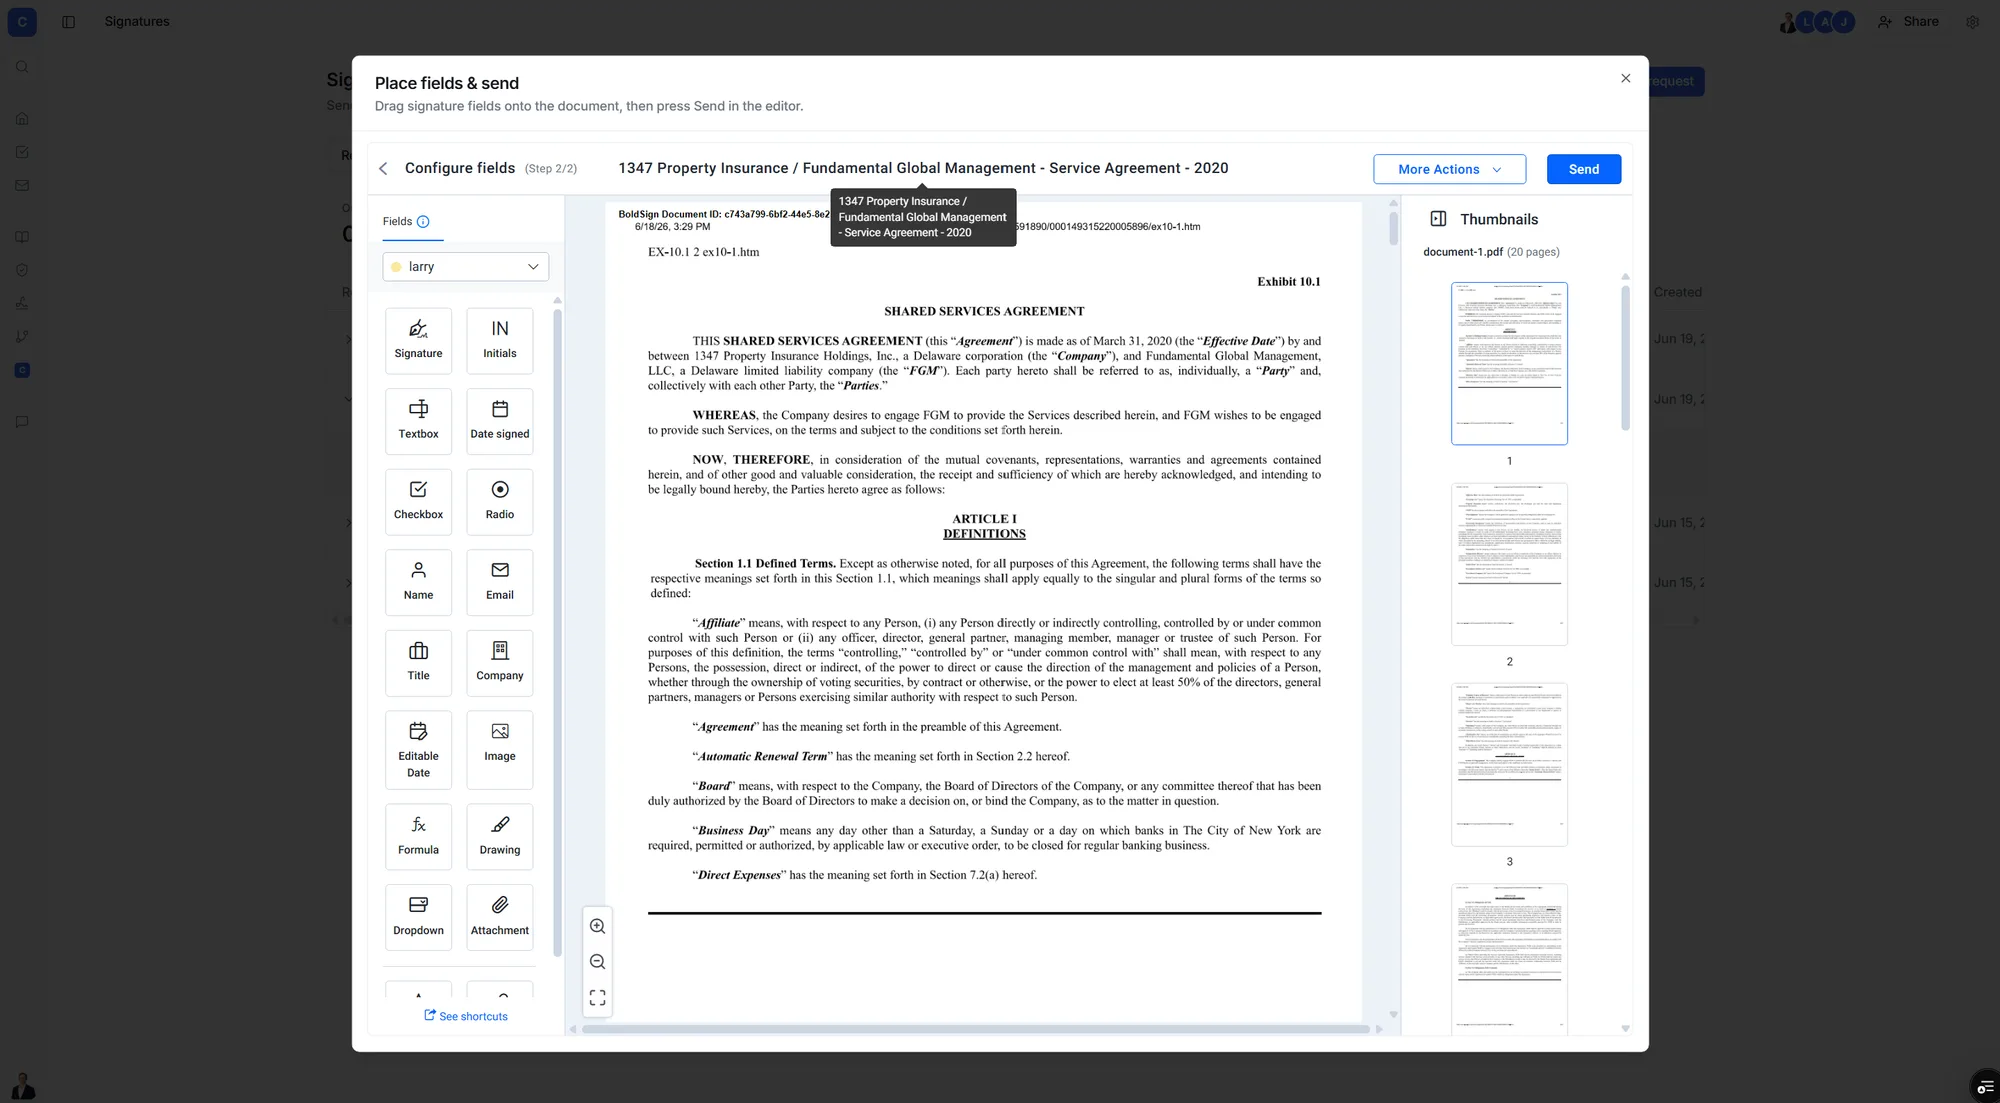Select the Signature field tool
The image size is (2000, 1103).
click(x=418, y=340)
